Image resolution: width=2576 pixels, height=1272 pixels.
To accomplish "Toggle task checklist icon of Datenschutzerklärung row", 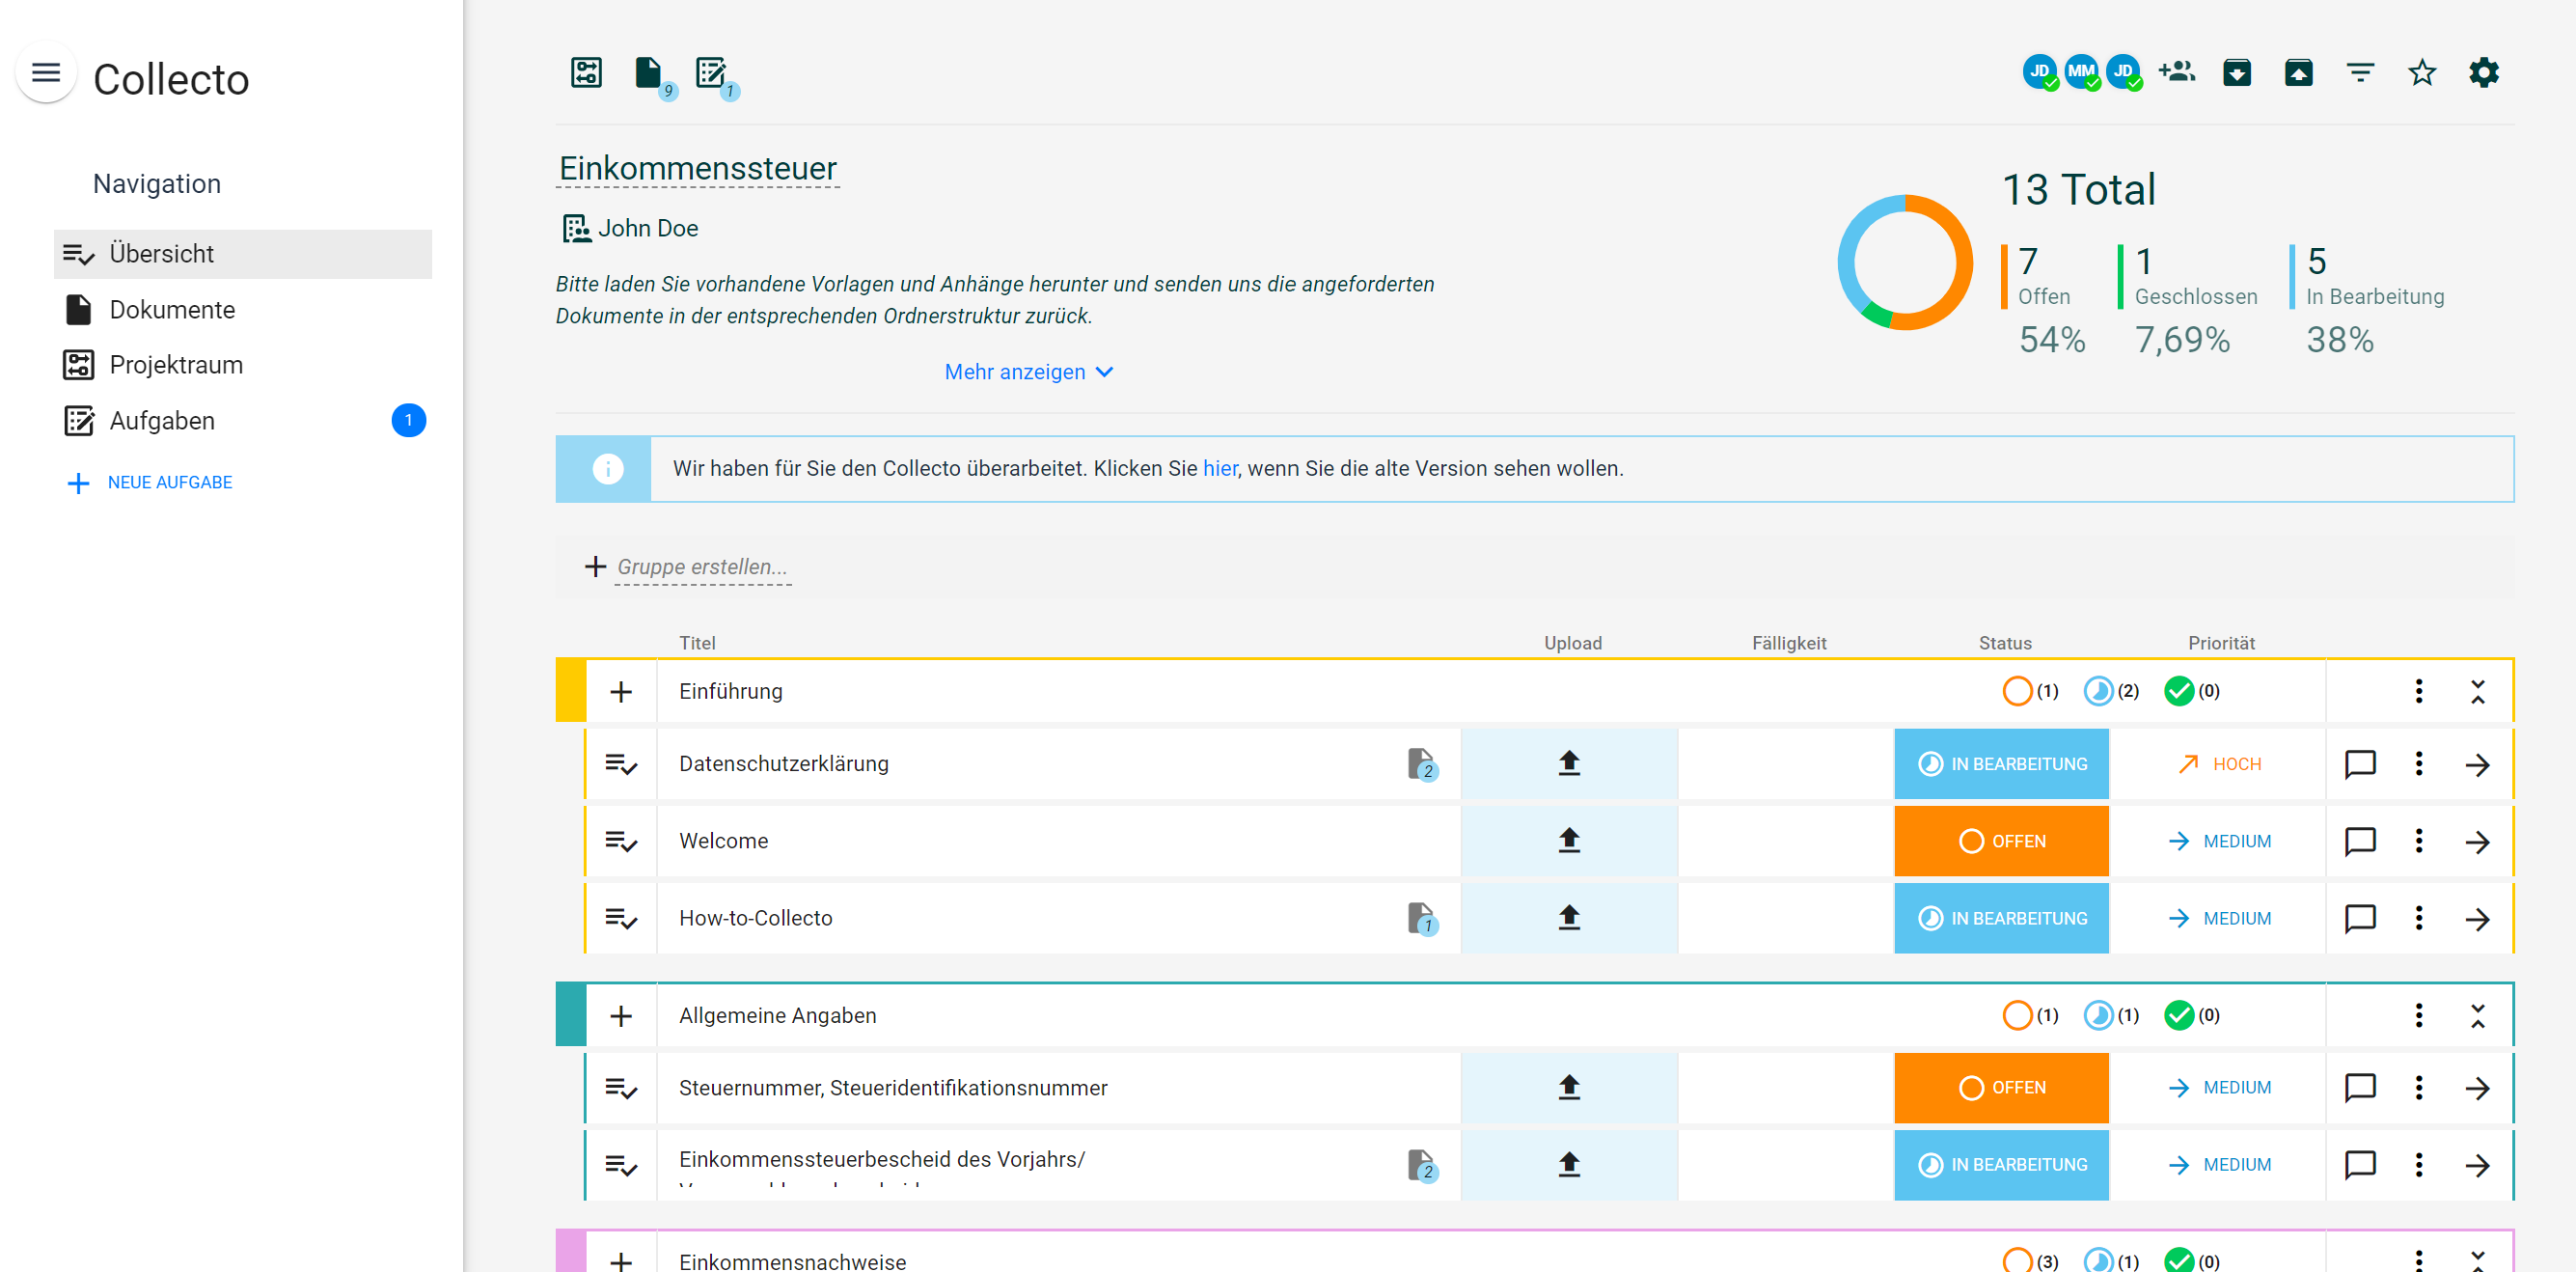I will [621, 765].
